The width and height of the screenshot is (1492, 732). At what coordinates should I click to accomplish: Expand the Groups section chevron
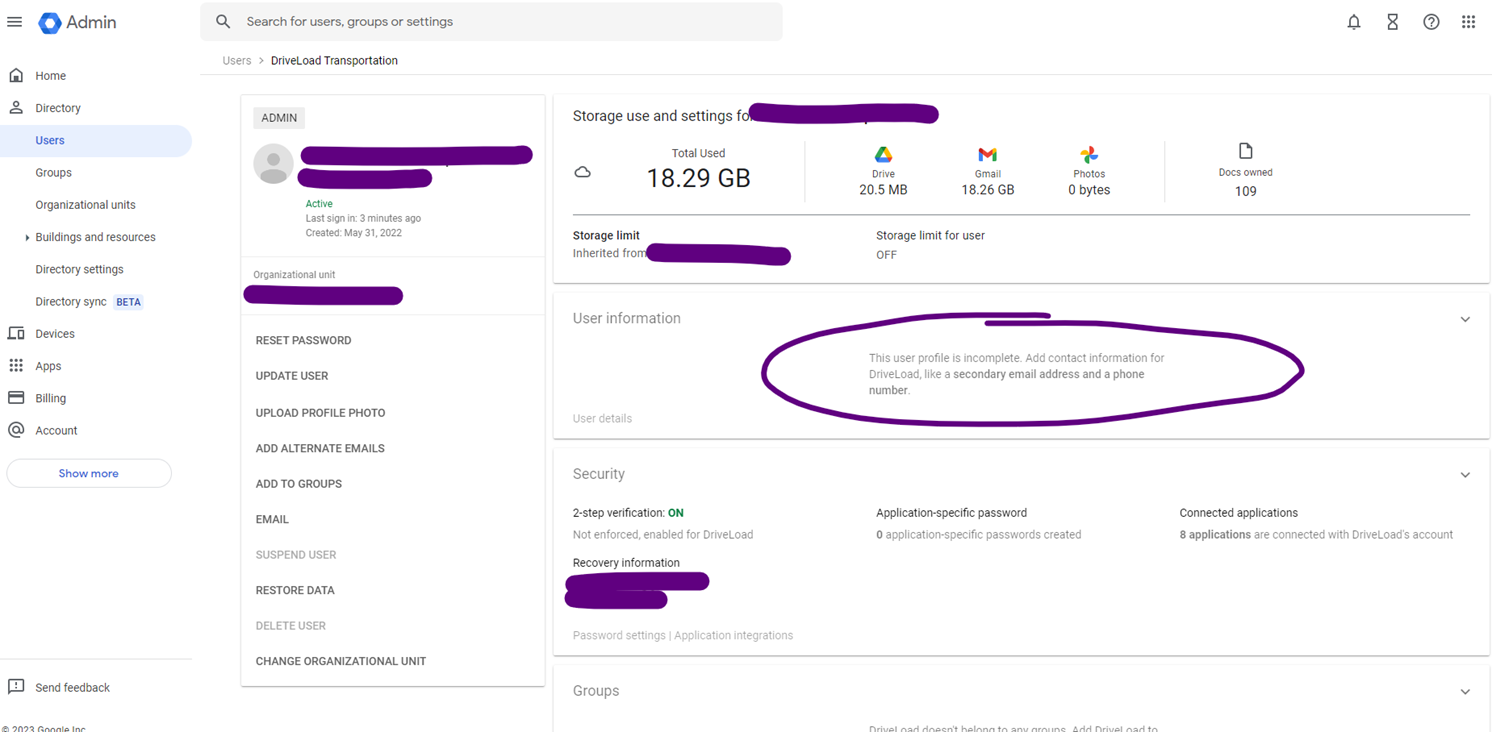(1464, 692)
